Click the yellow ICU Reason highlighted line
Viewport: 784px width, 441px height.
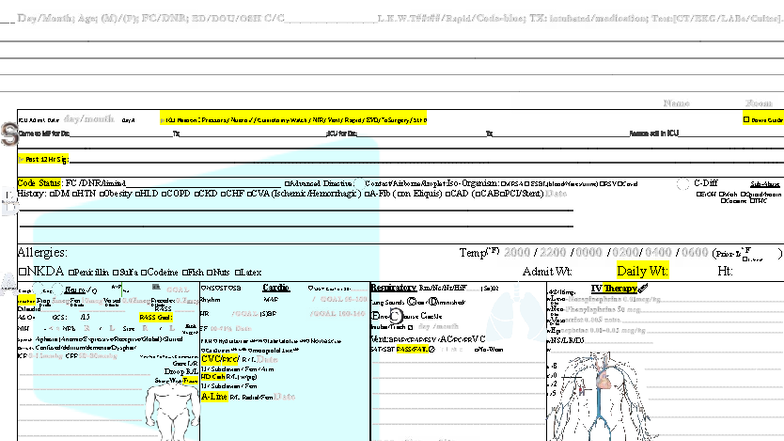294,120
